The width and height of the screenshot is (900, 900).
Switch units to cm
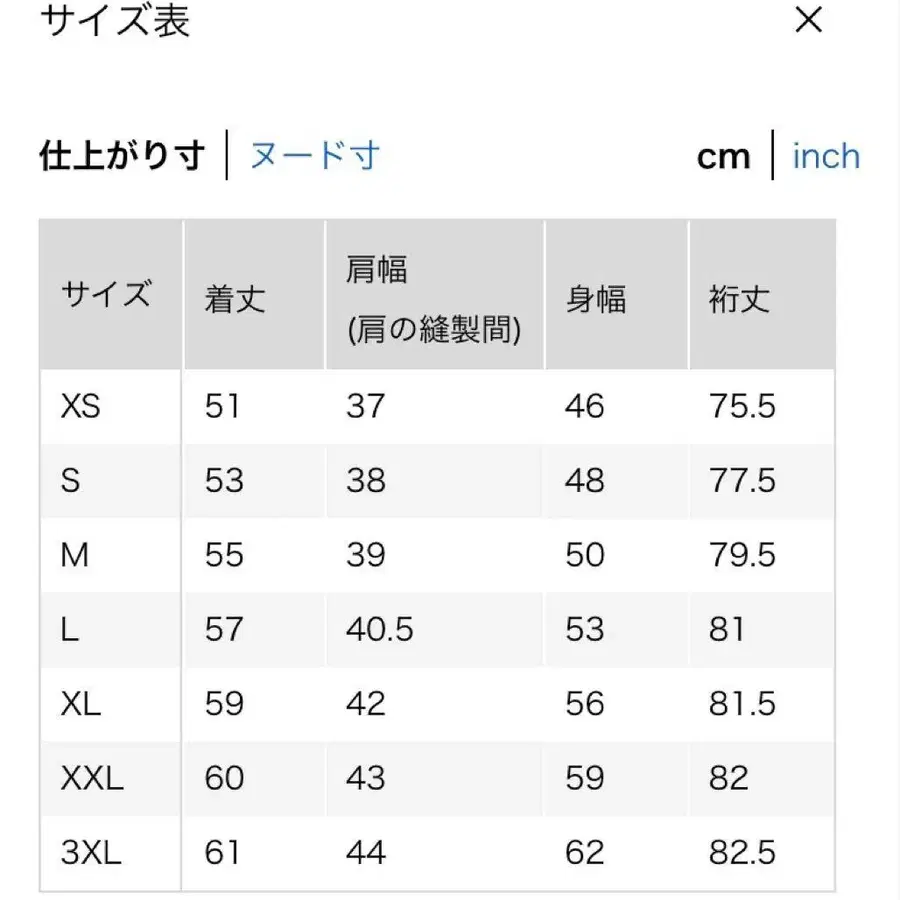[723, 156]
